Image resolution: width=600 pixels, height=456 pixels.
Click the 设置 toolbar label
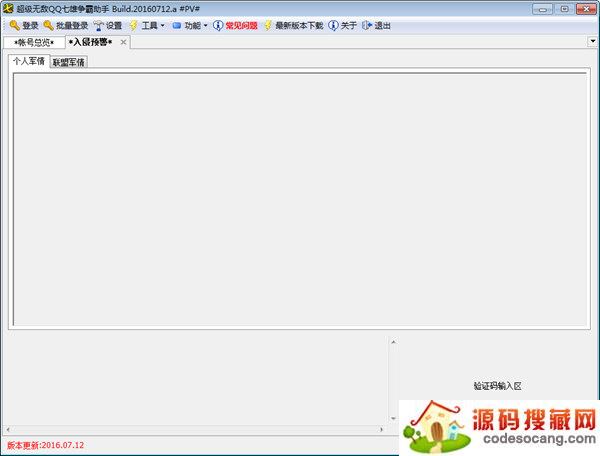pyautogui.click(x=114, y=26)
